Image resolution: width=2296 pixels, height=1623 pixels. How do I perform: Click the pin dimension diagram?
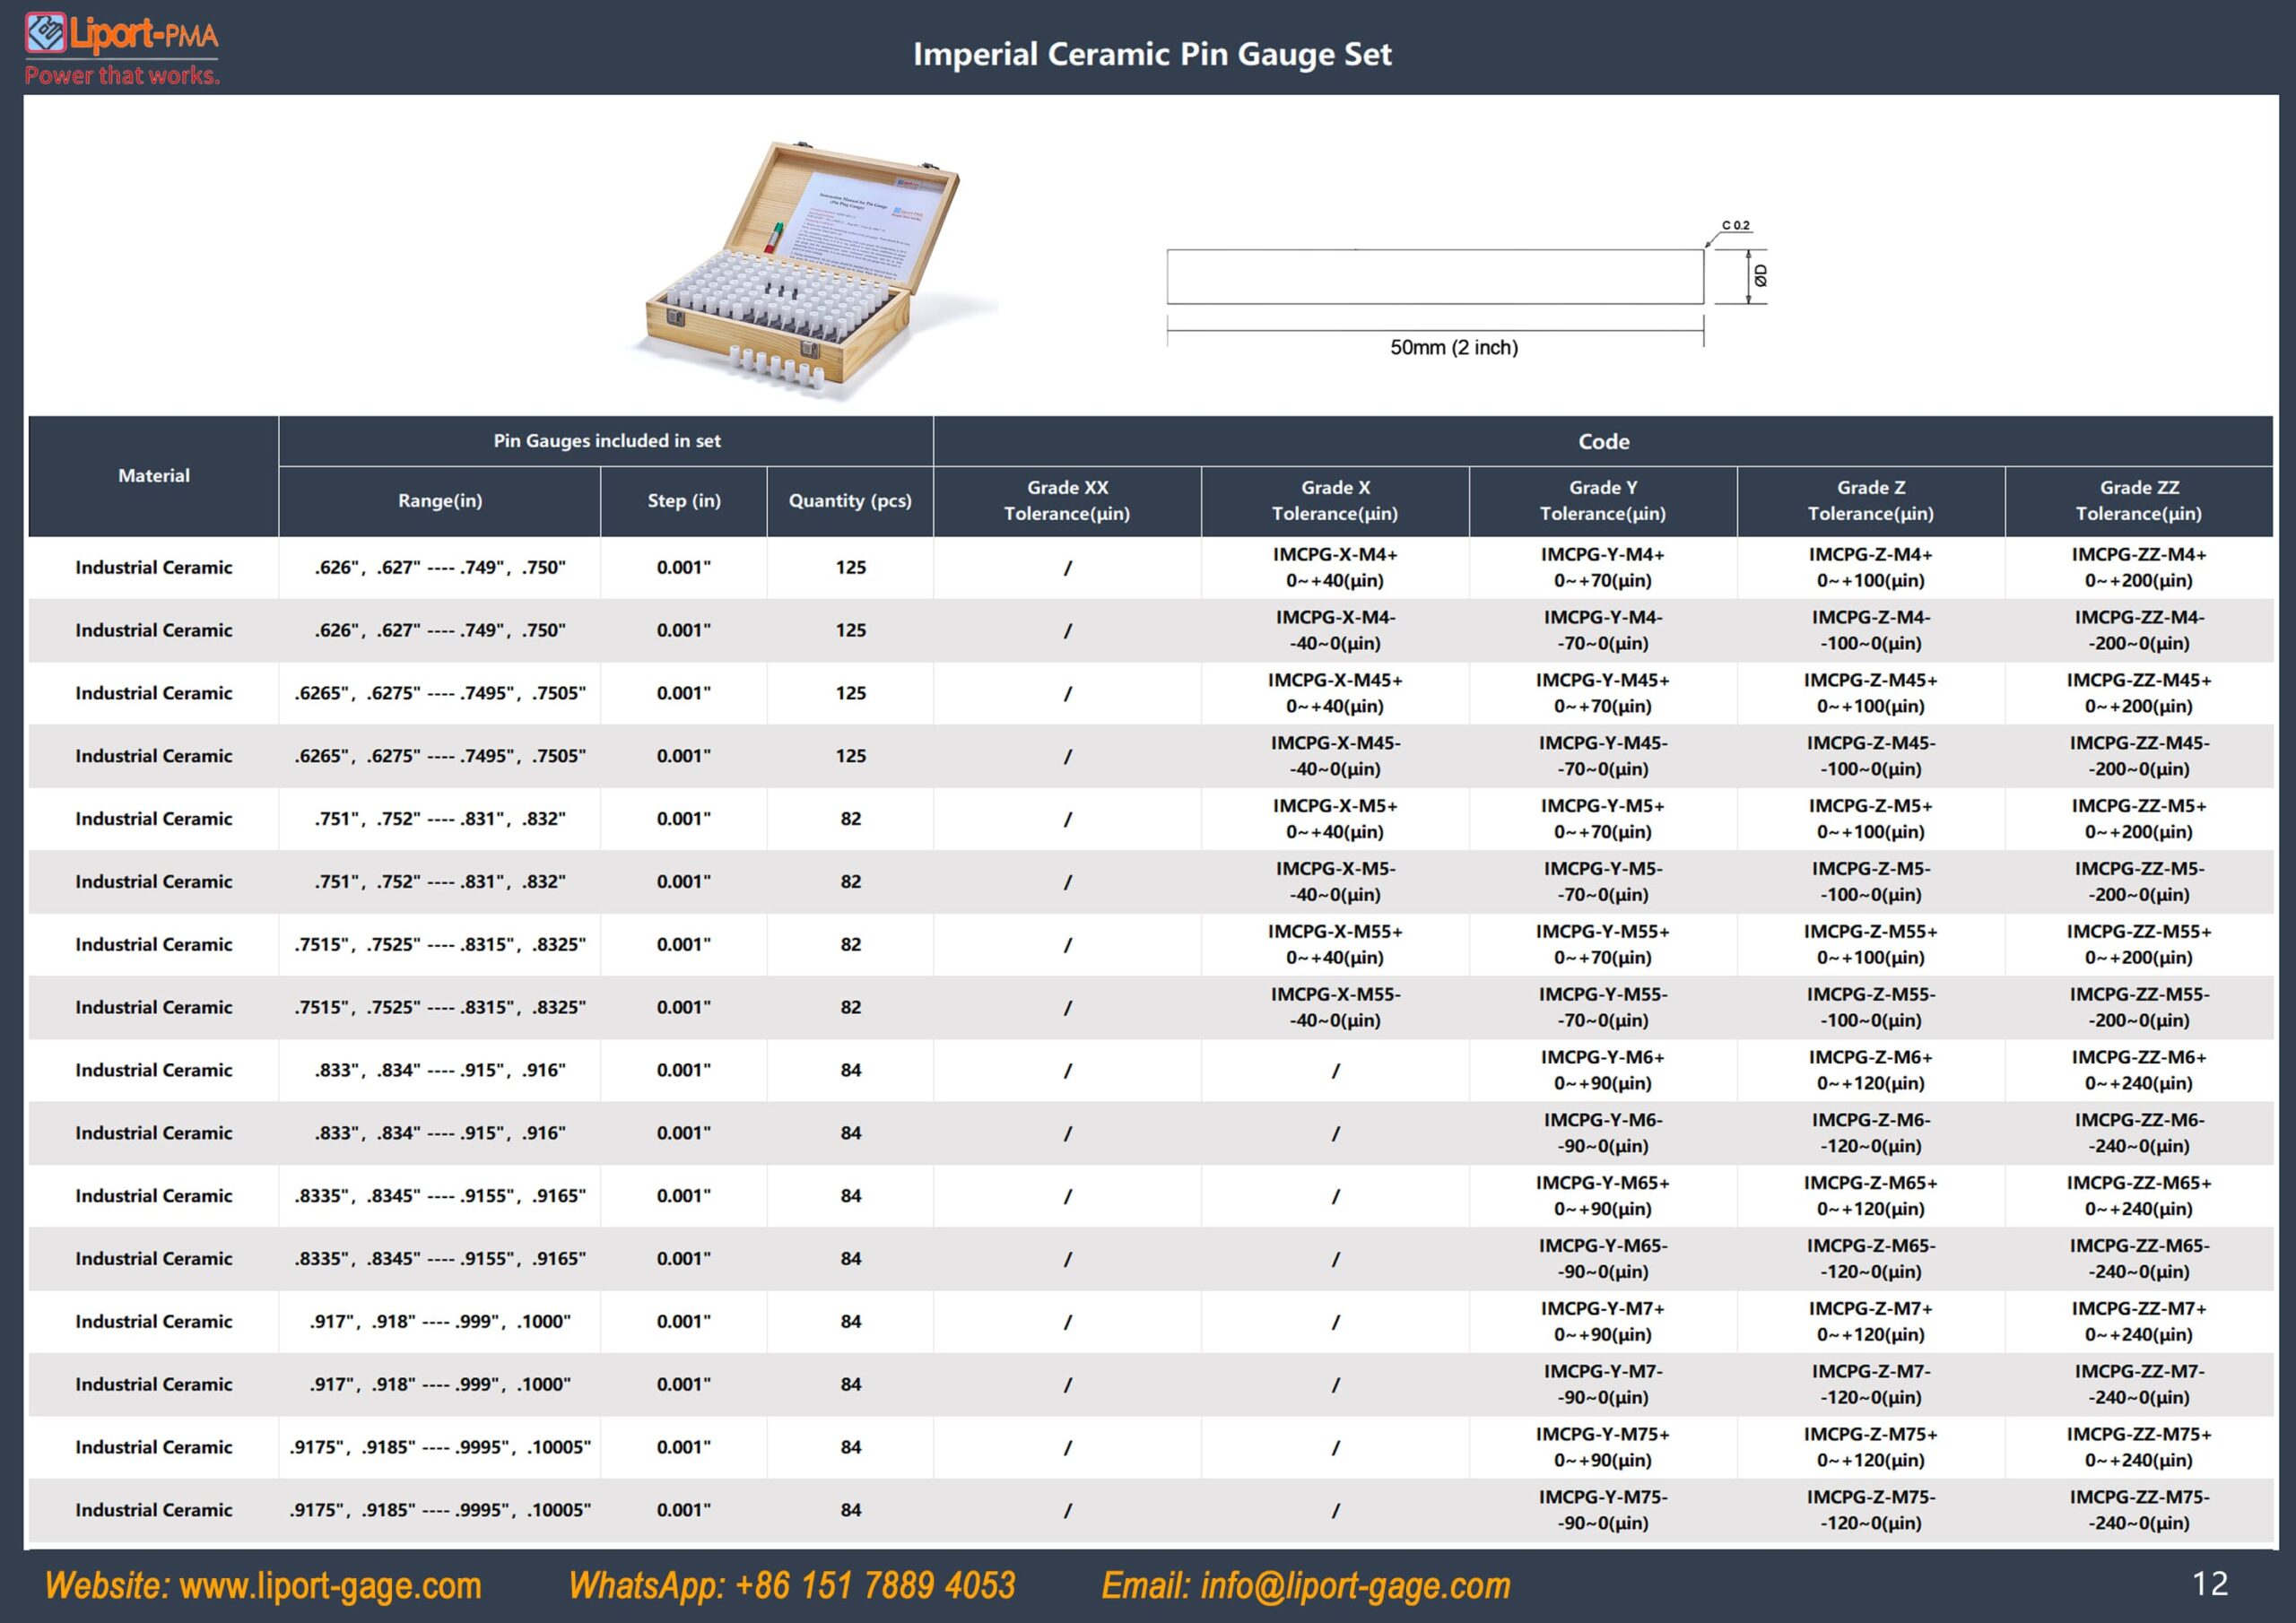[x=1466, y=288]
